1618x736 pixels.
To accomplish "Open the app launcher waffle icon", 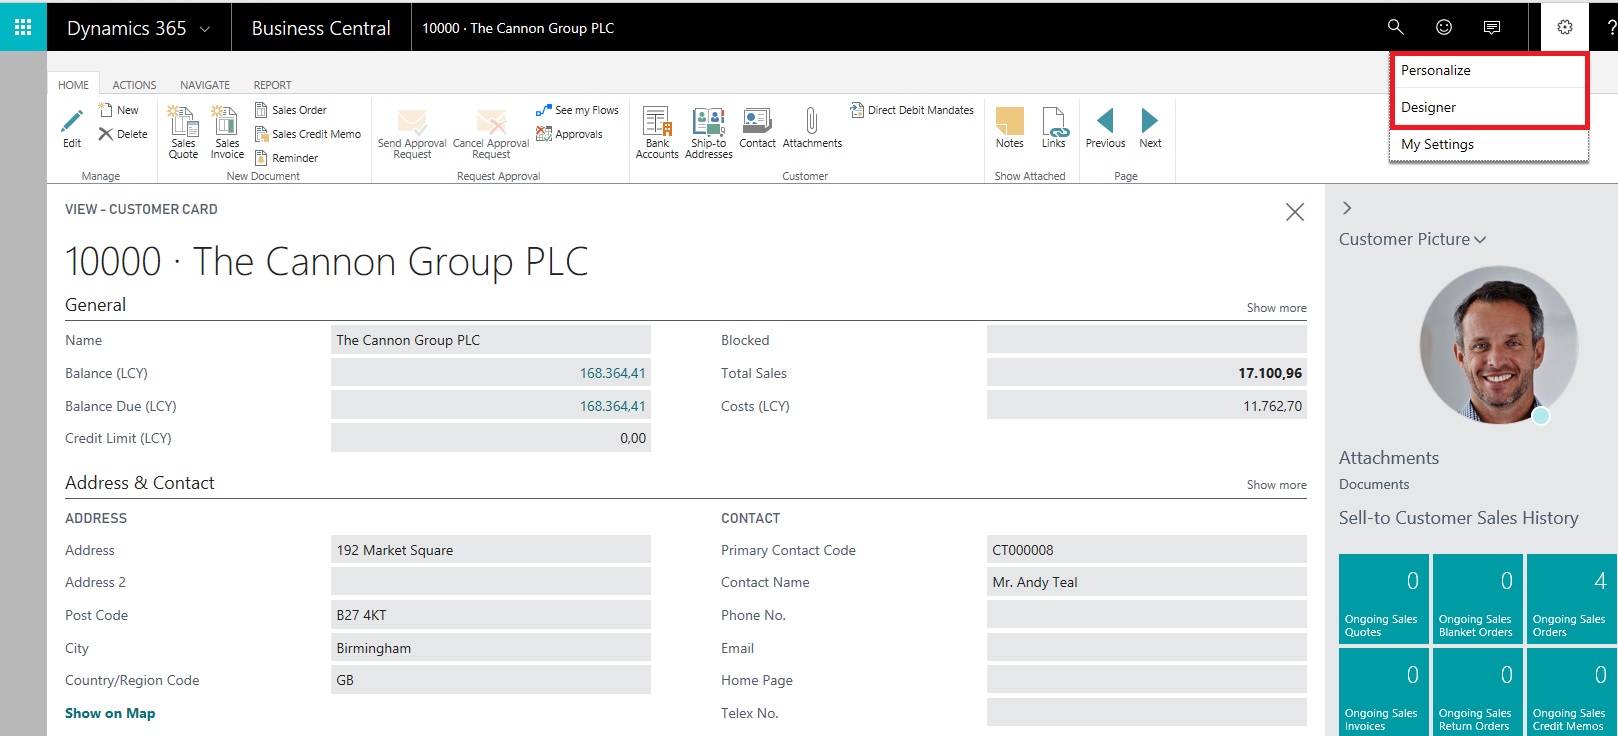I will pos(23,27).
